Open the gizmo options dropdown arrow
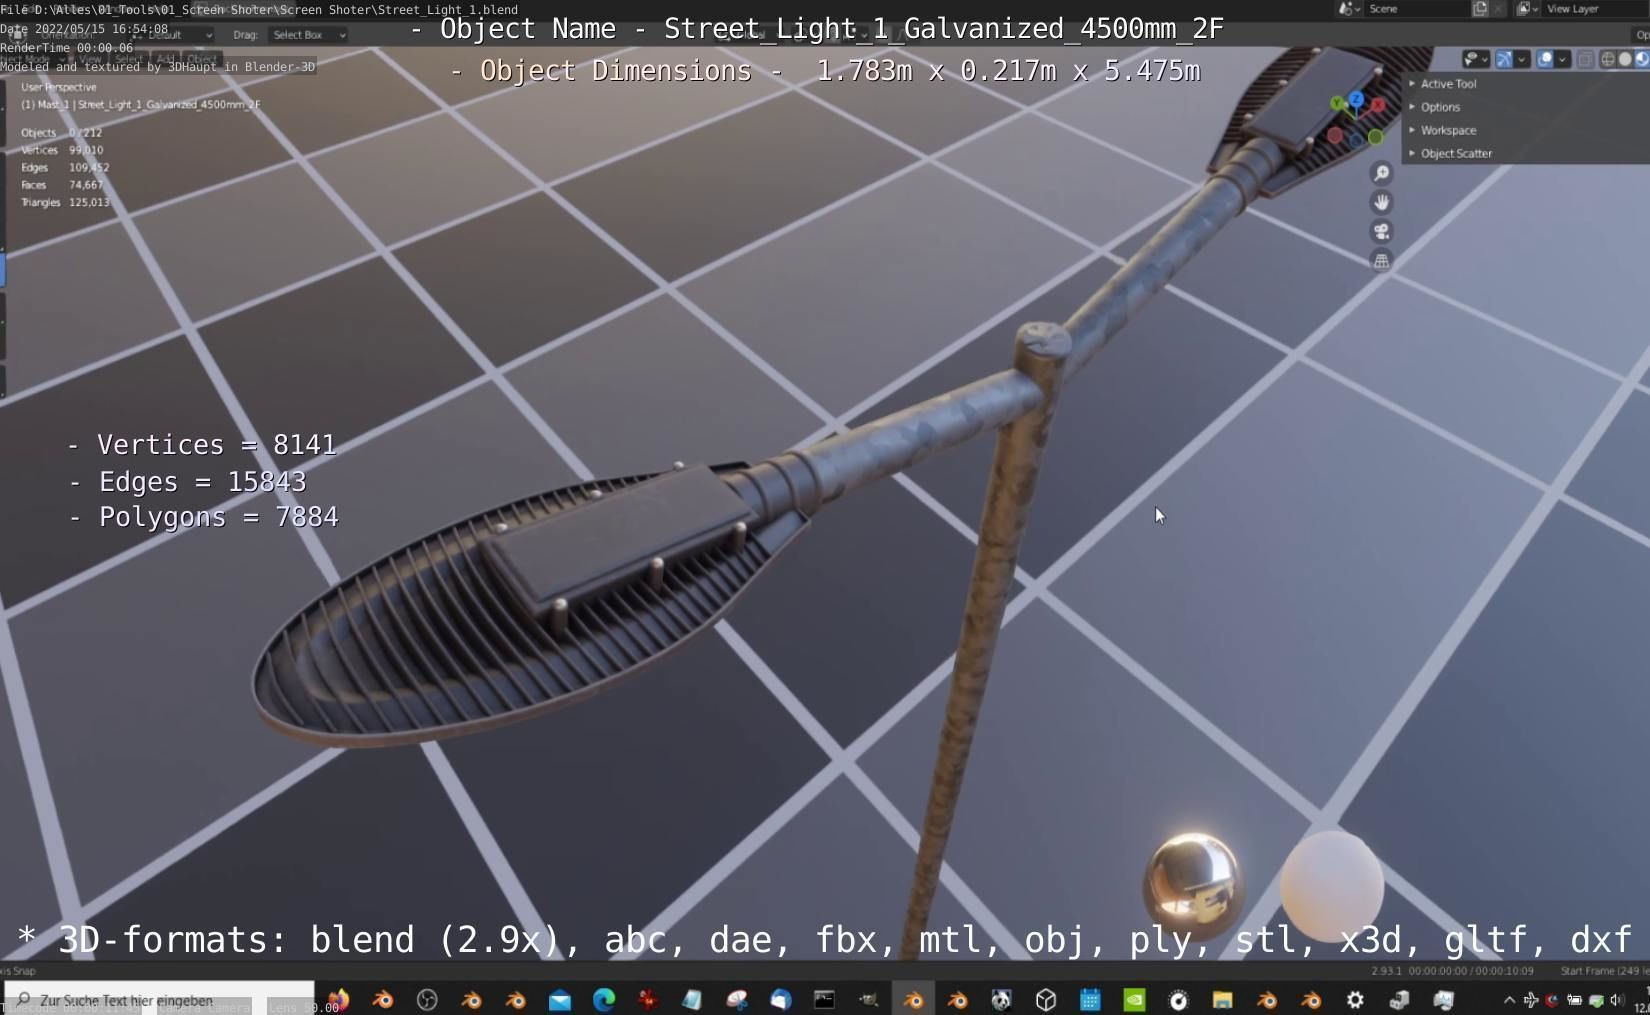1650x1015 pixels. [1521, 59]
